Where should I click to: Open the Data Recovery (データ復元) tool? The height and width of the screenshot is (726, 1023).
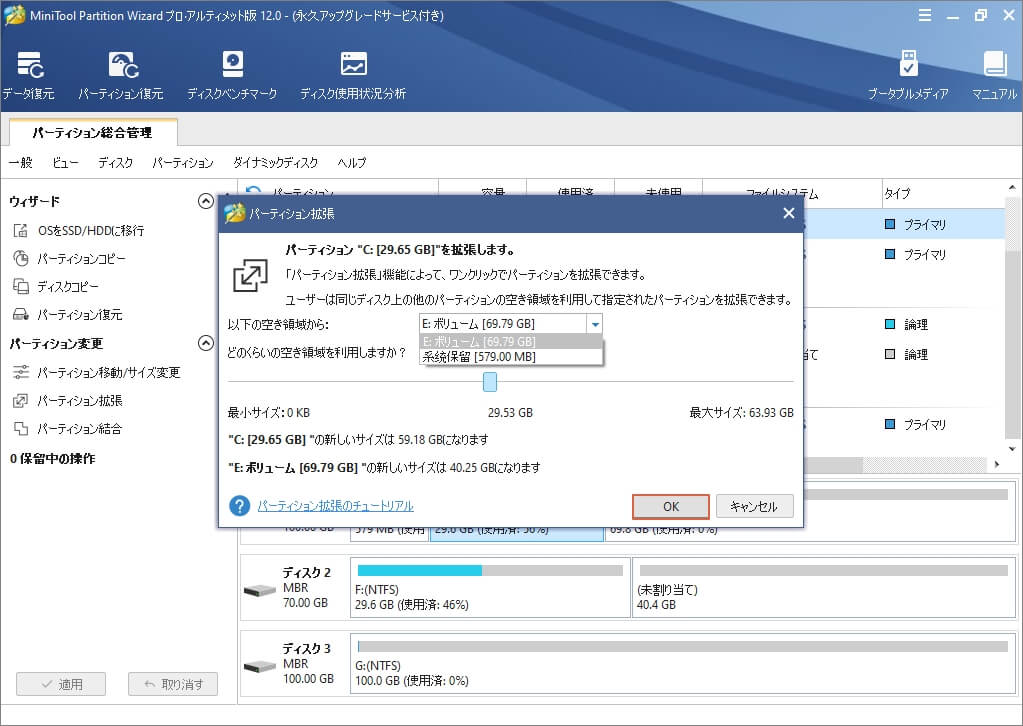(x=29, y=76)
